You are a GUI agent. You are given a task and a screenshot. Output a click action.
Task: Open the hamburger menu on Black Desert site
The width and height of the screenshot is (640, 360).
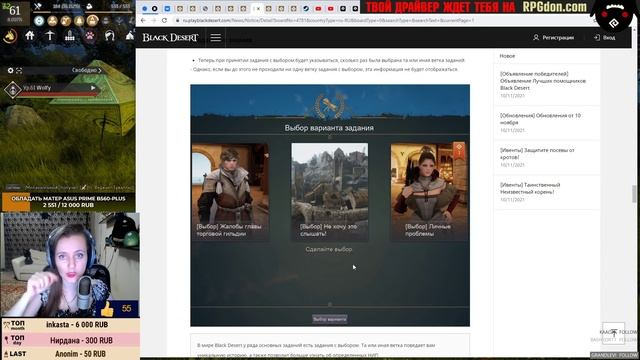pyautogui.click(x=216, y=38)
